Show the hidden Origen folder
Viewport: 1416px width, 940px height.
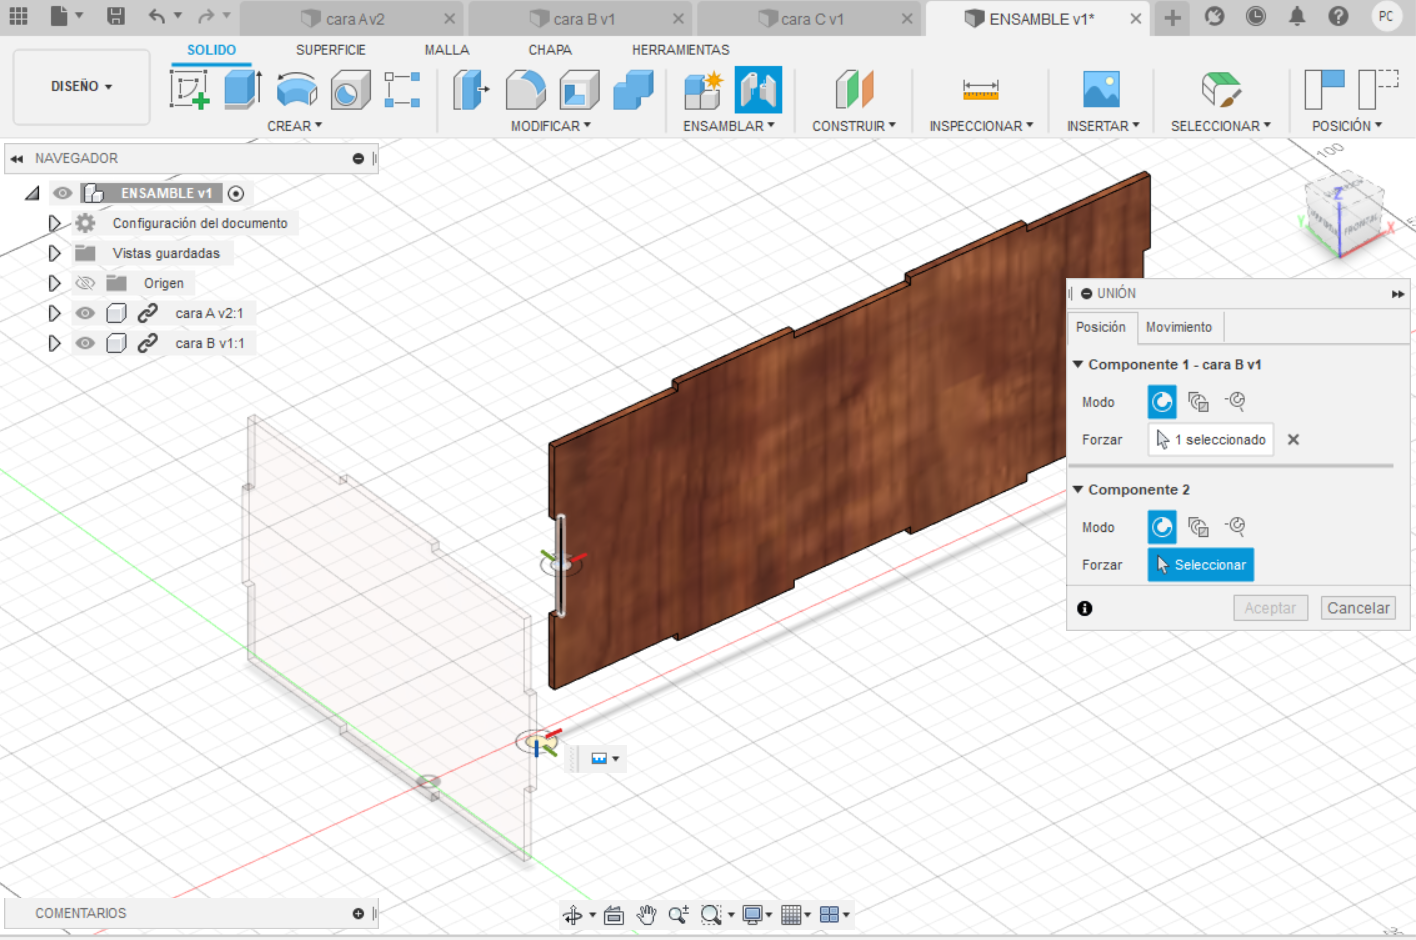85,283
